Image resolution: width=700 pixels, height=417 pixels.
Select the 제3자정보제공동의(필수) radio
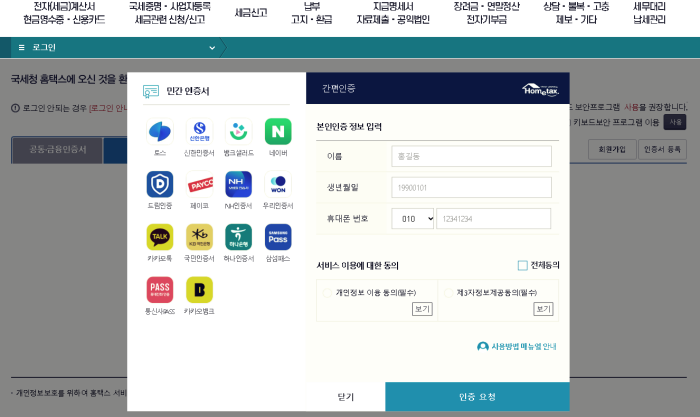click(449, 293)
